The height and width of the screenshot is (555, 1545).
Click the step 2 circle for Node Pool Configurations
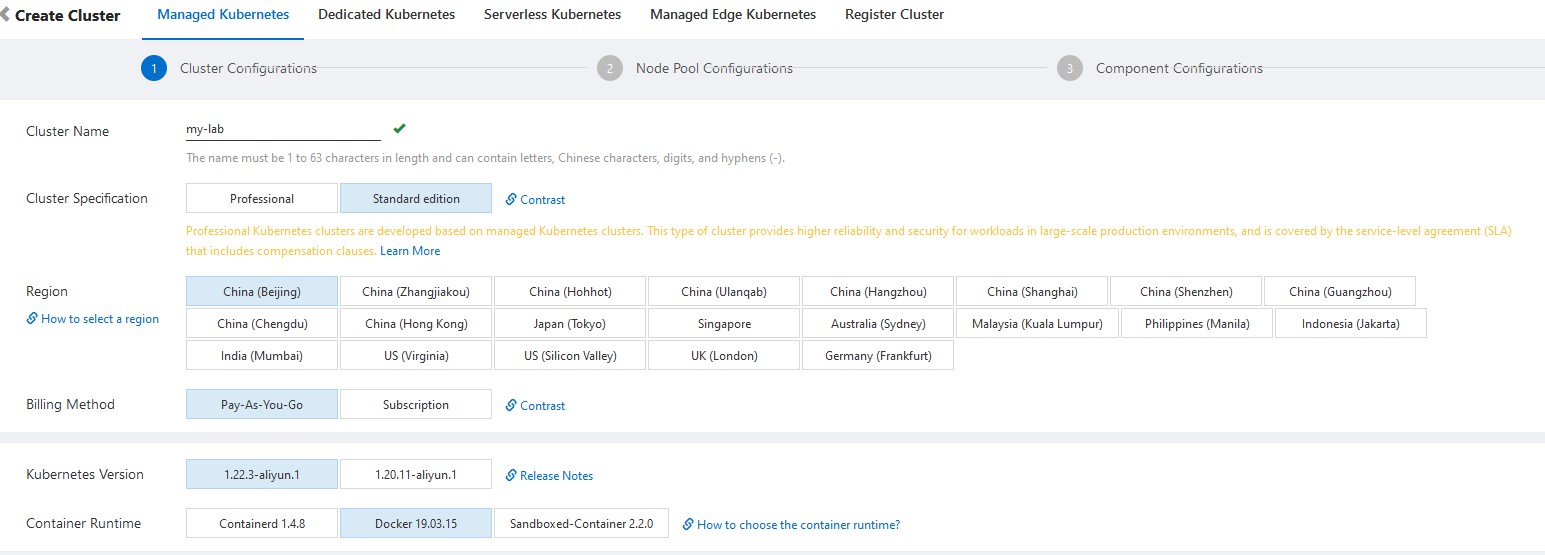(x=609, y=68)
